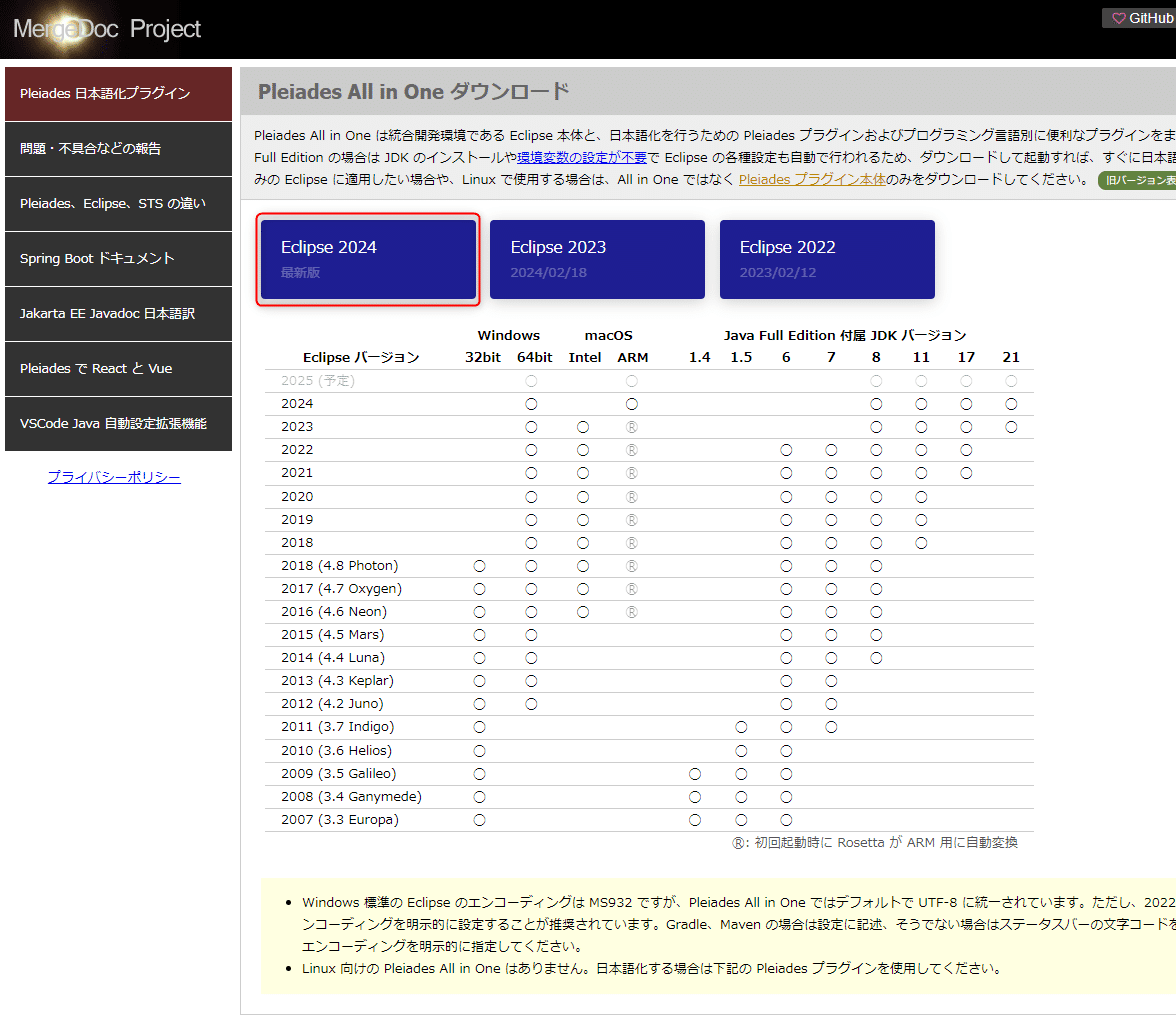Click JDK 8 circle in 2014 (4.4 Luna) row
The image size is (1176, 1020).
tap(876, 658)
